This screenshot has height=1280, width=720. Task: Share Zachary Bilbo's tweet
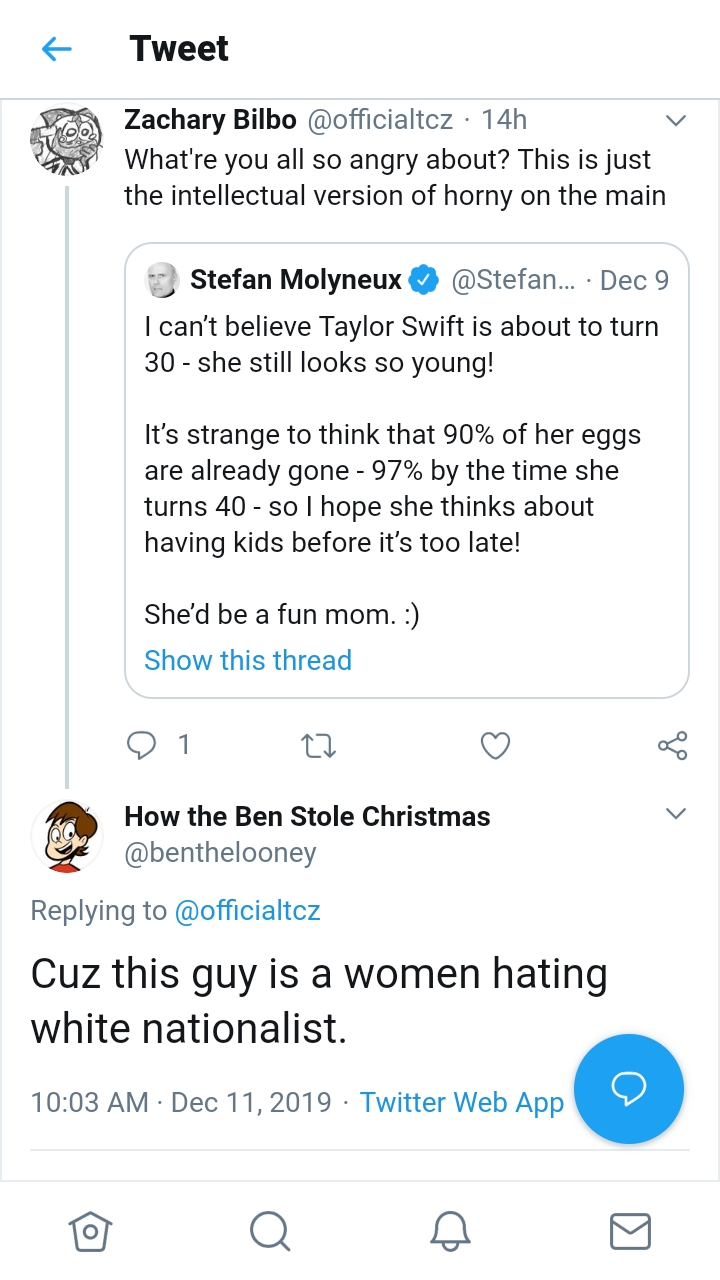(x=672, y=746)
